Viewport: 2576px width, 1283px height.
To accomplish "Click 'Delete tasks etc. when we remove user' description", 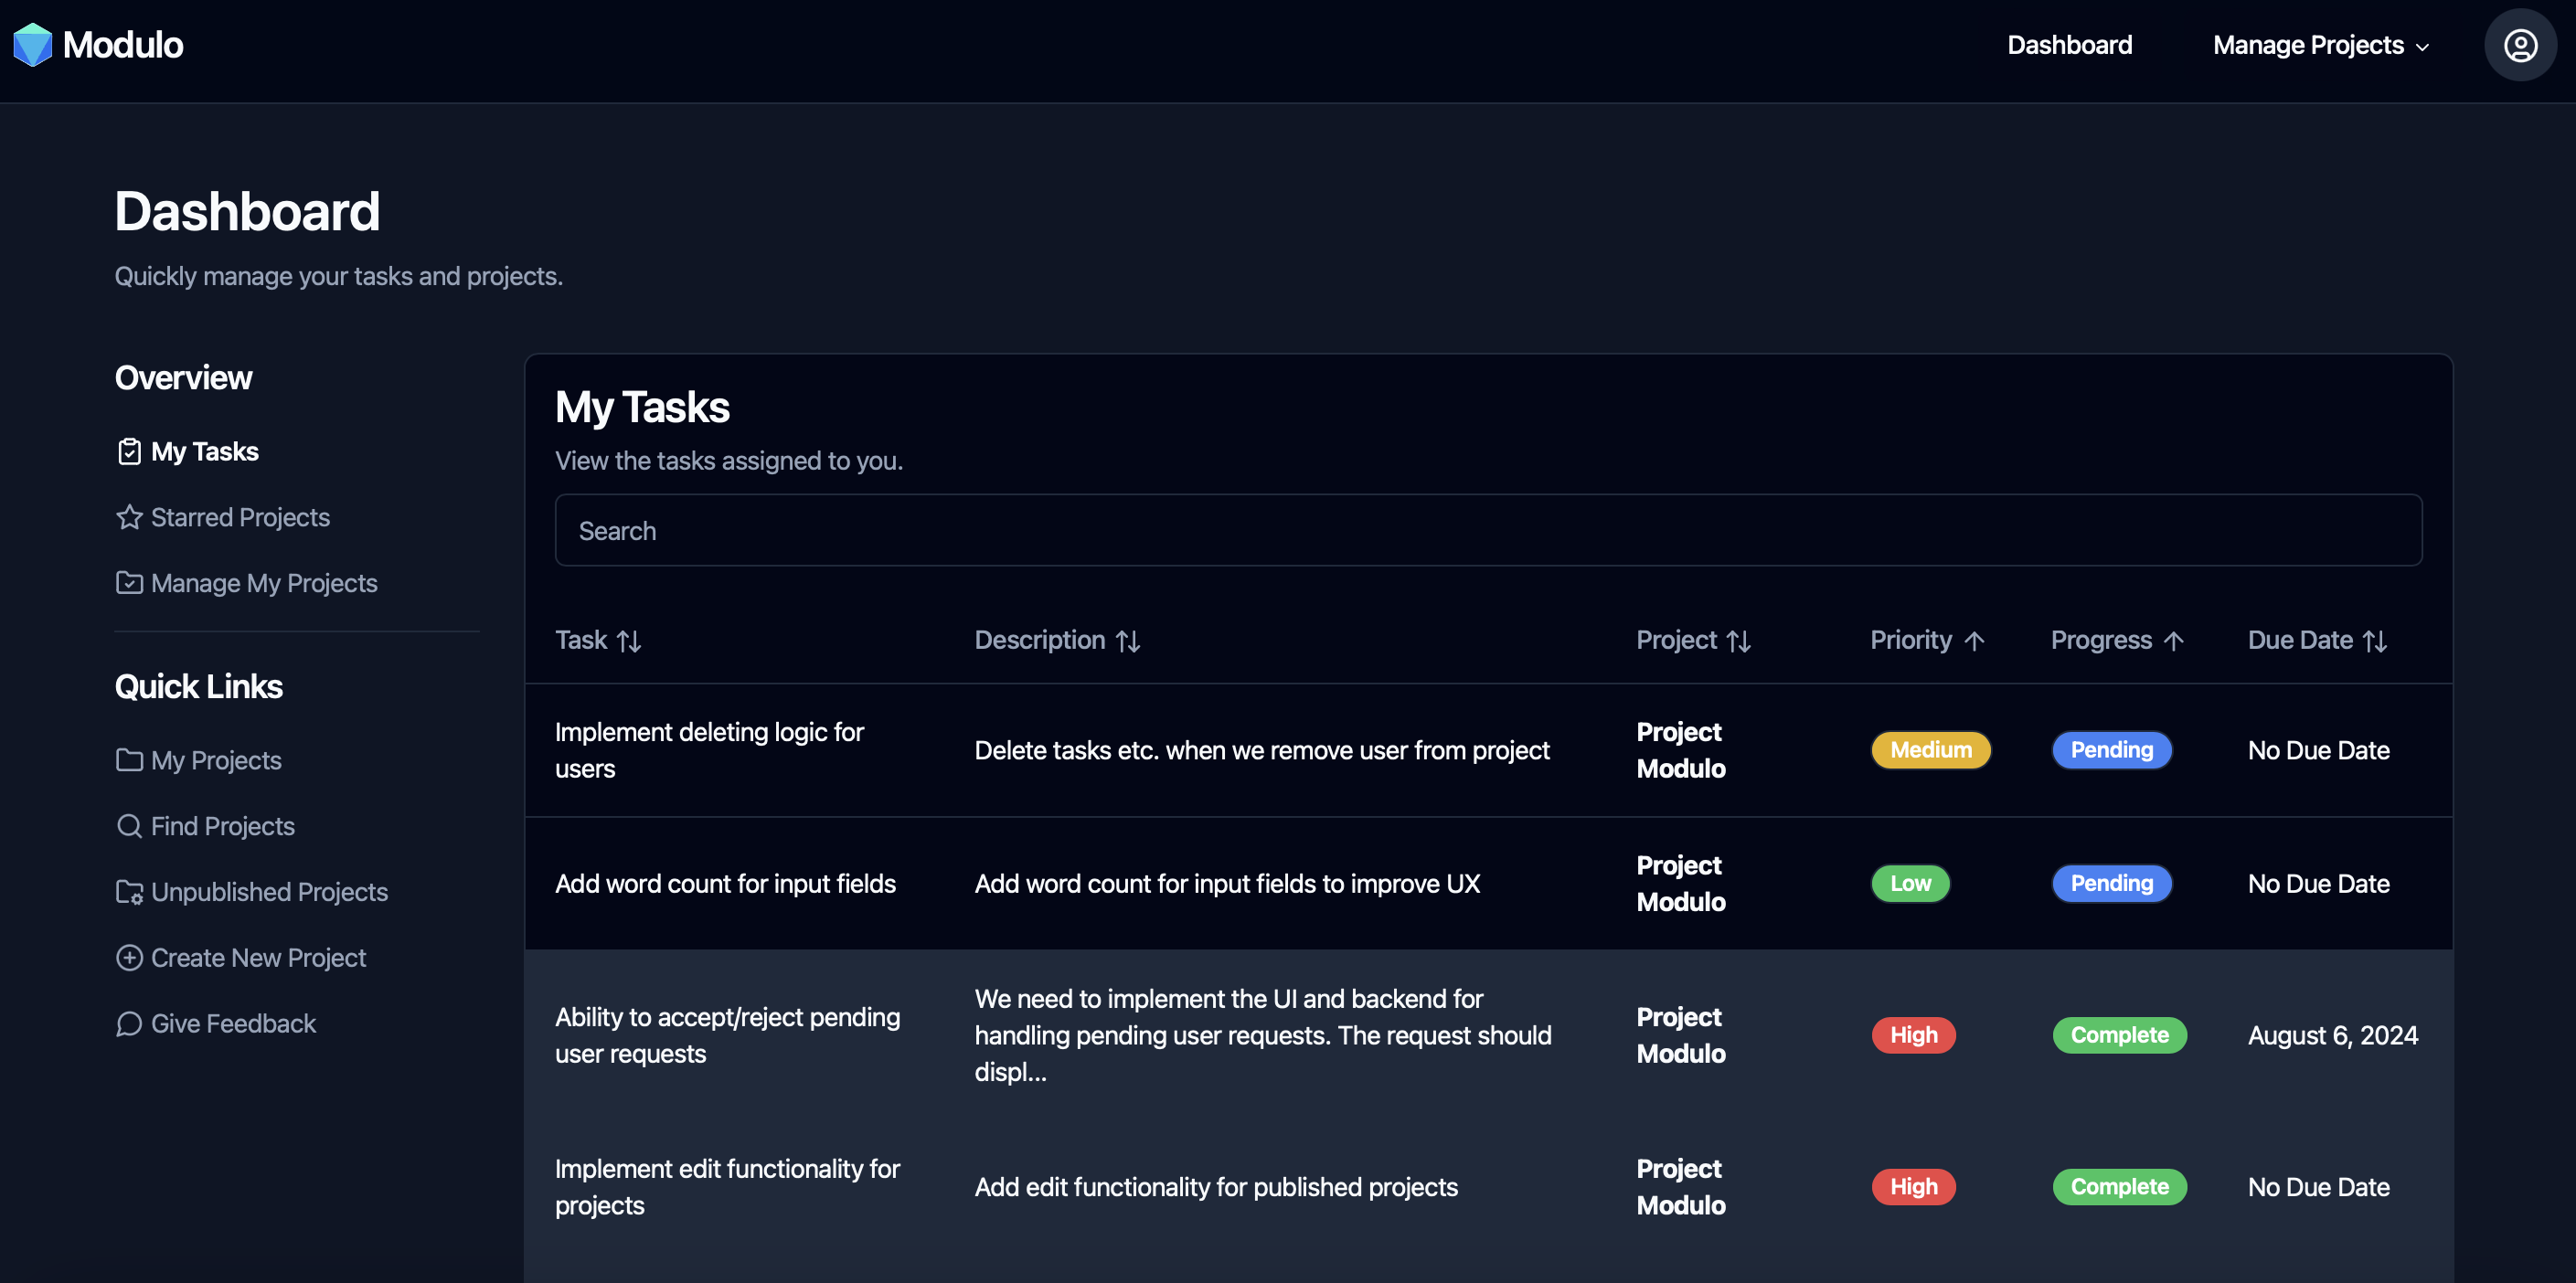I will pos(1262,750).
